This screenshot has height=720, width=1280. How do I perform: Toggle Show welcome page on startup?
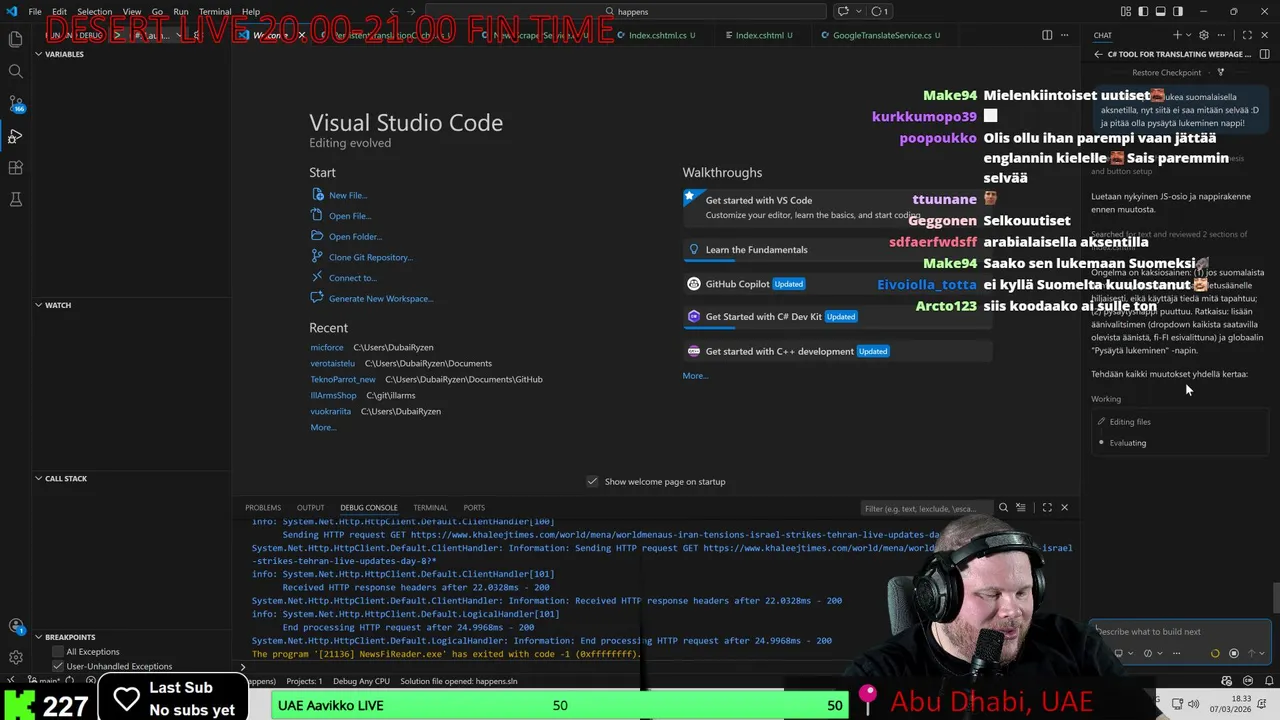592,481
